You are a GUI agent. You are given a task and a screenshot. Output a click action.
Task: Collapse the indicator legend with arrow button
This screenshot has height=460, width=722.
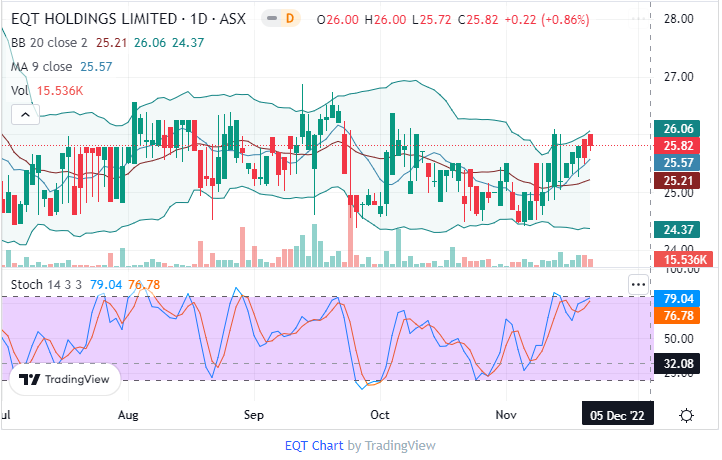tap(23, 116)
